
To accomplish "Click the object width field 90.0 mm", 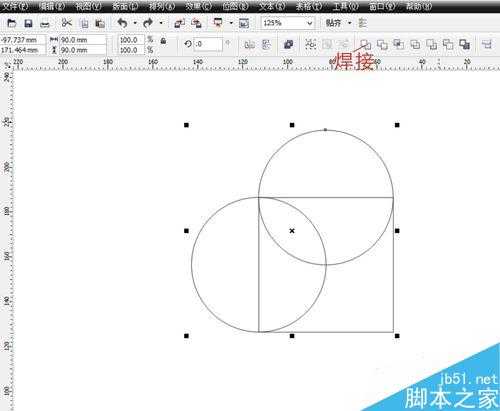I will coord(83,40).
